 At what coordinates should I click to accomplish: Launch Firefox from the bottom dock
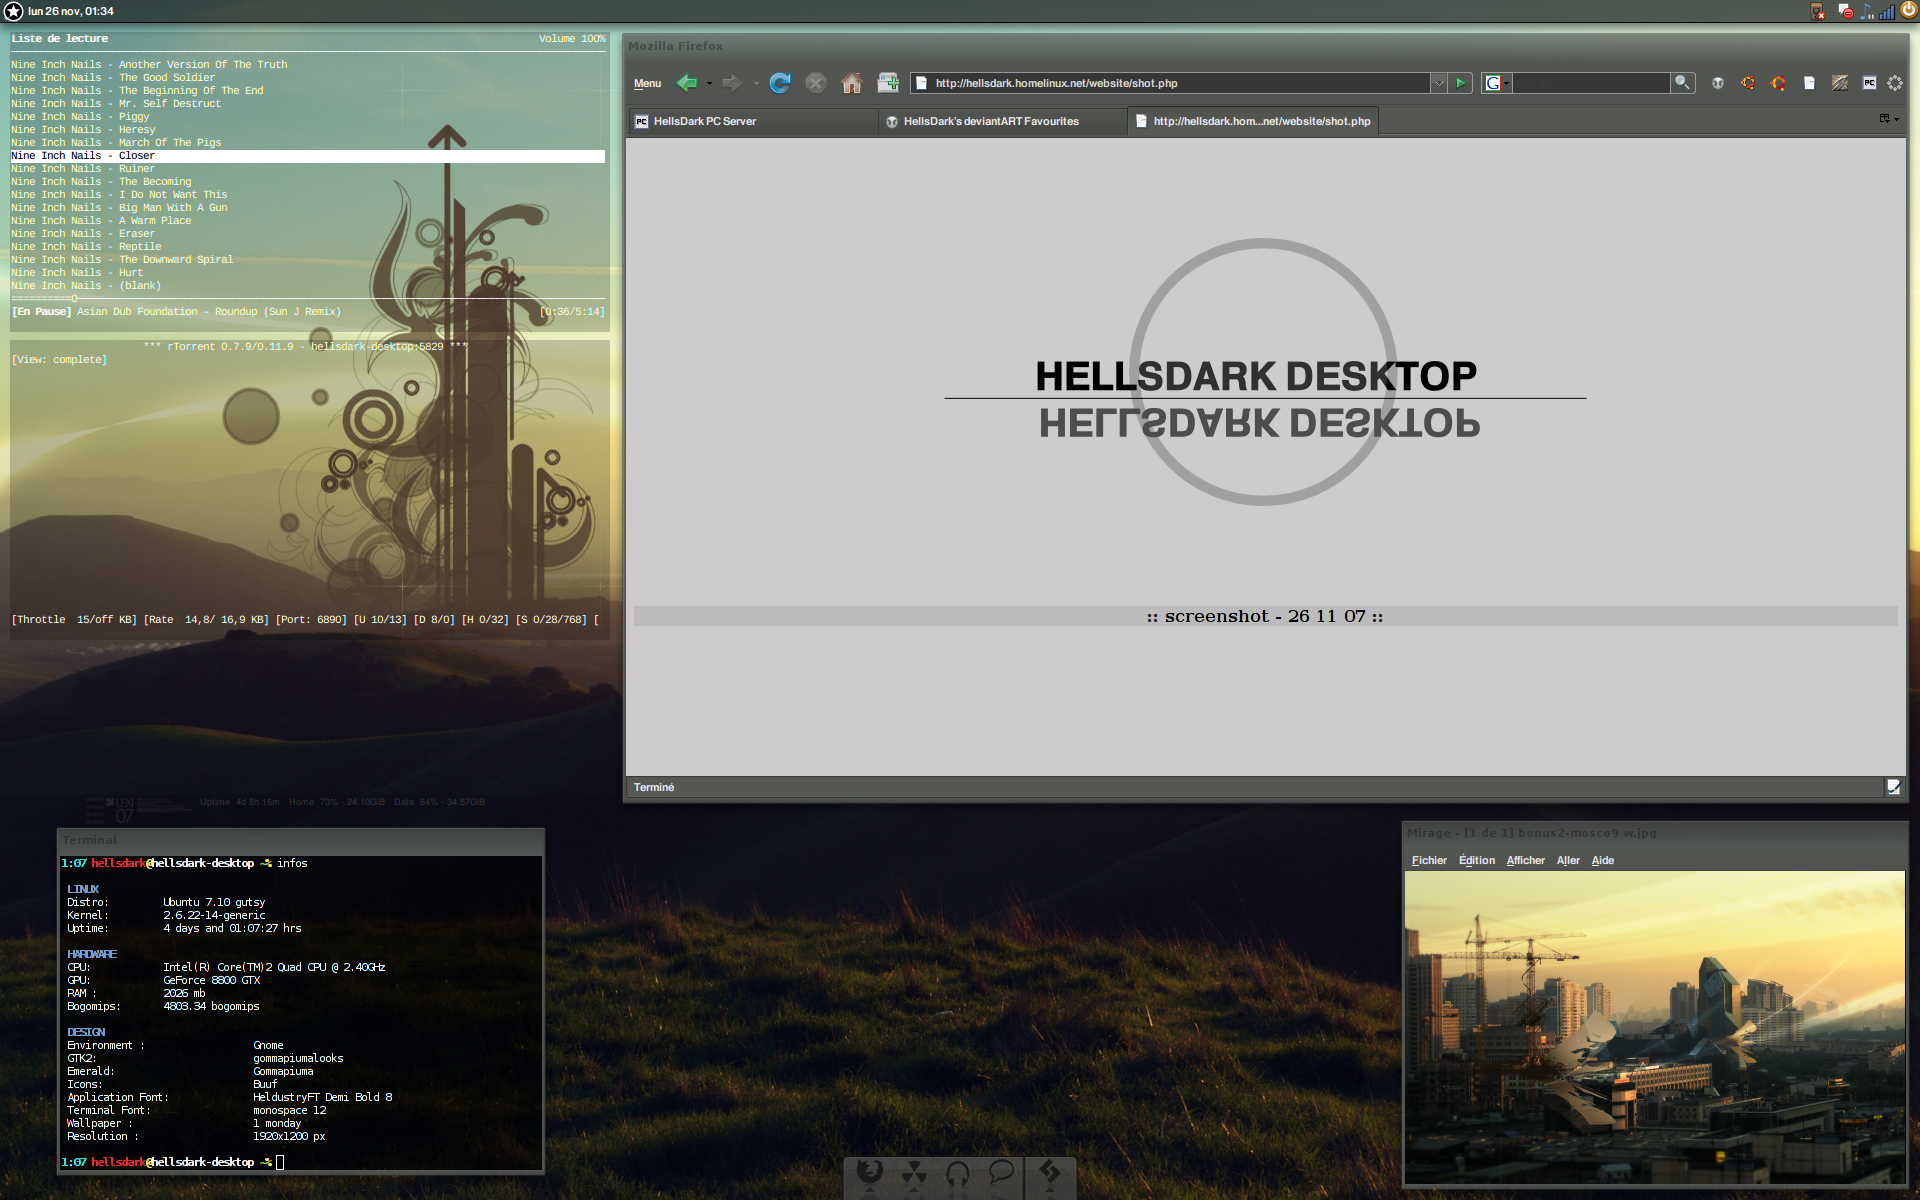pos(870,1172)
